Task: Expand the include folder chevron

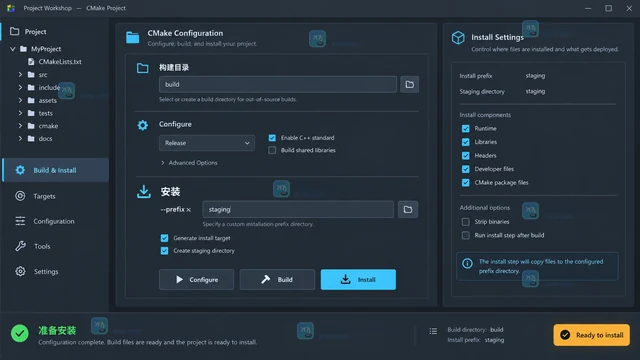Action: point(20,87)
